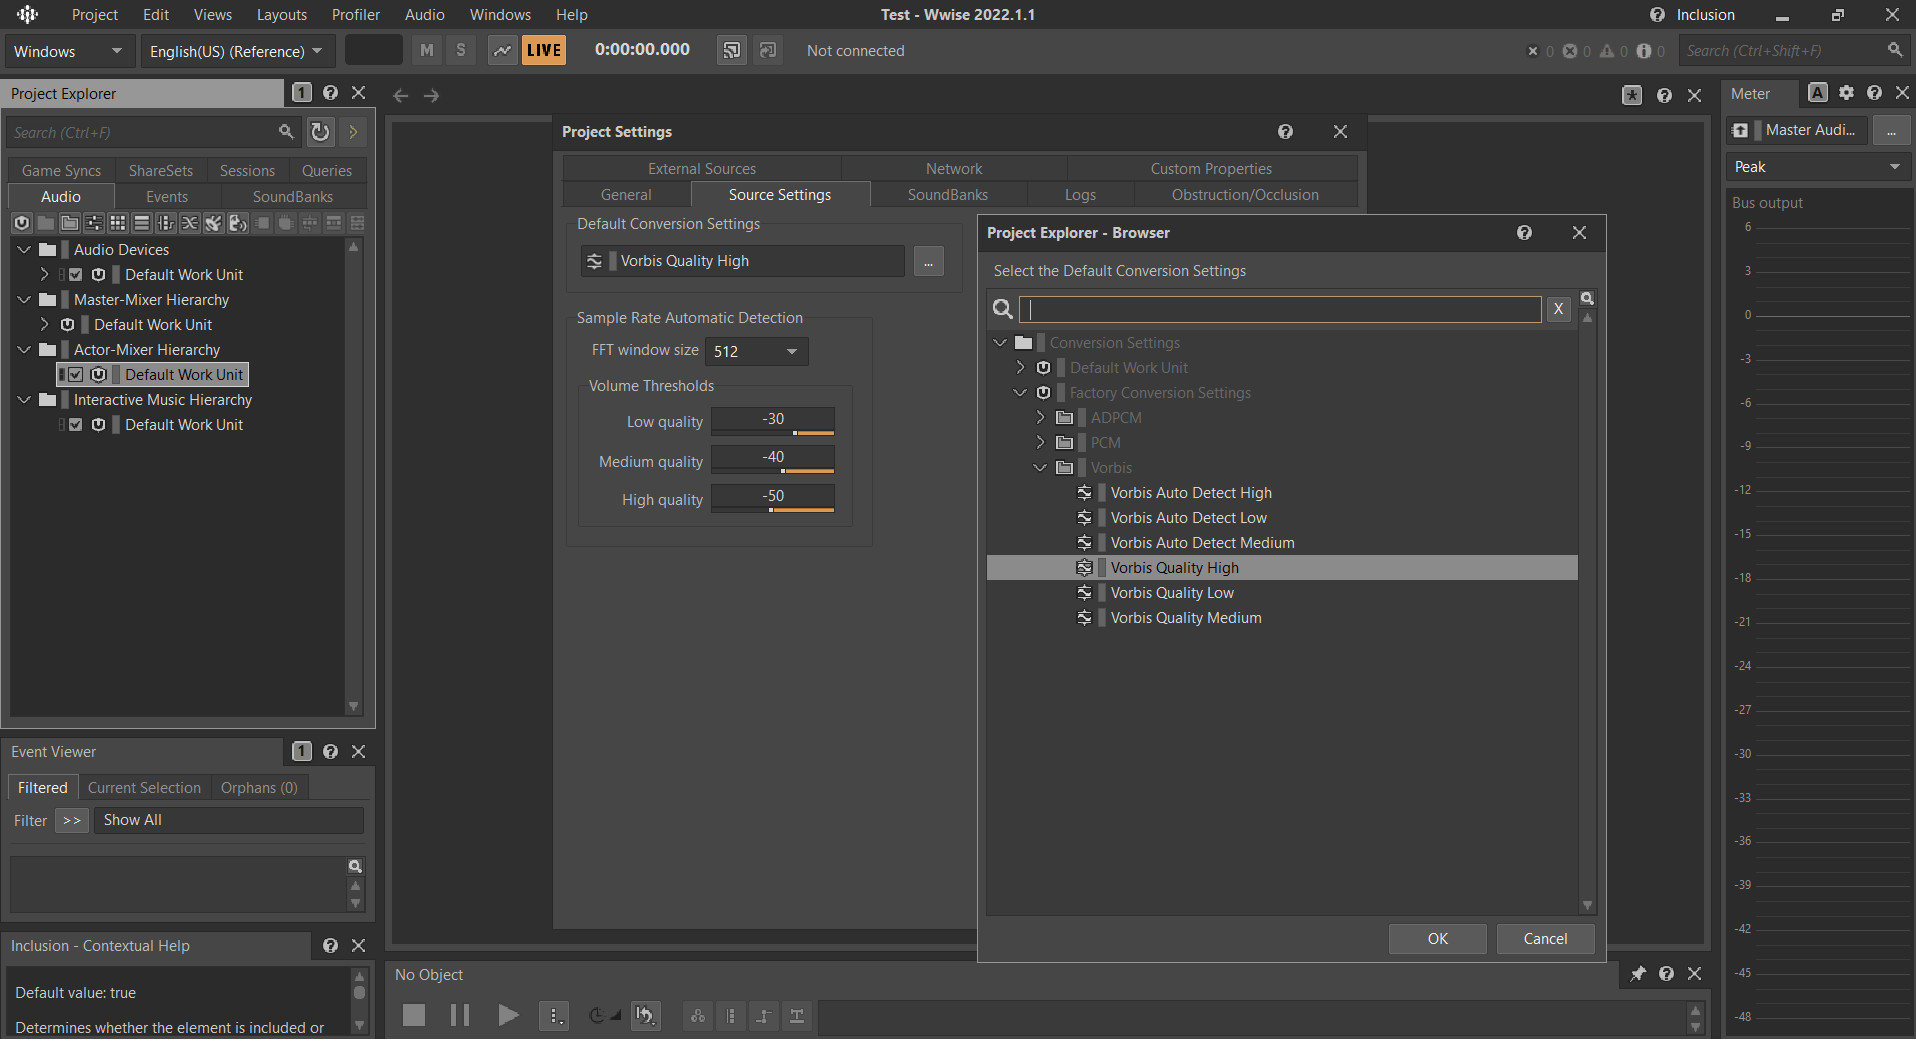
Task: Toggle Audio Devices Default Work Unit checkbox
Action: pyautogui.click(x=76, y=275)
